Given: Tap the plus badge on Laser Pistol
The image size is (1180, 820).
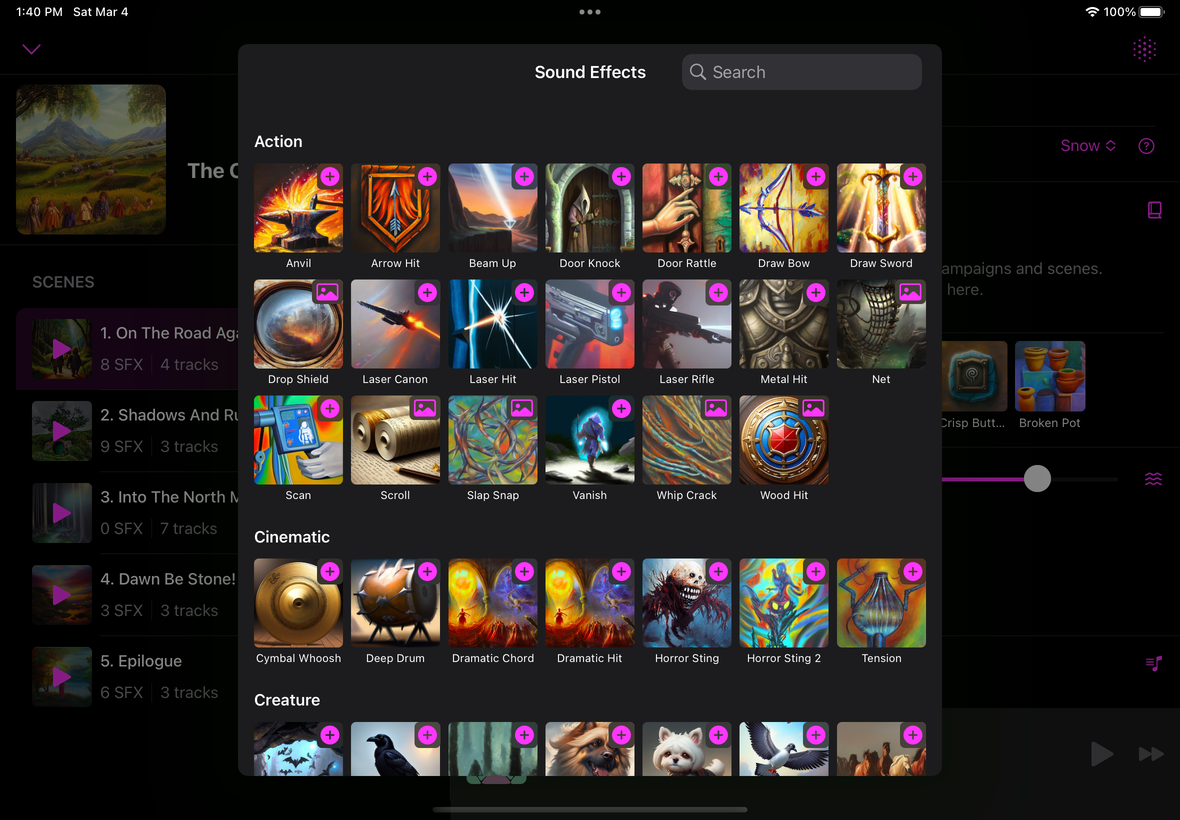Looking at the screenshot, I should [621, 293].
